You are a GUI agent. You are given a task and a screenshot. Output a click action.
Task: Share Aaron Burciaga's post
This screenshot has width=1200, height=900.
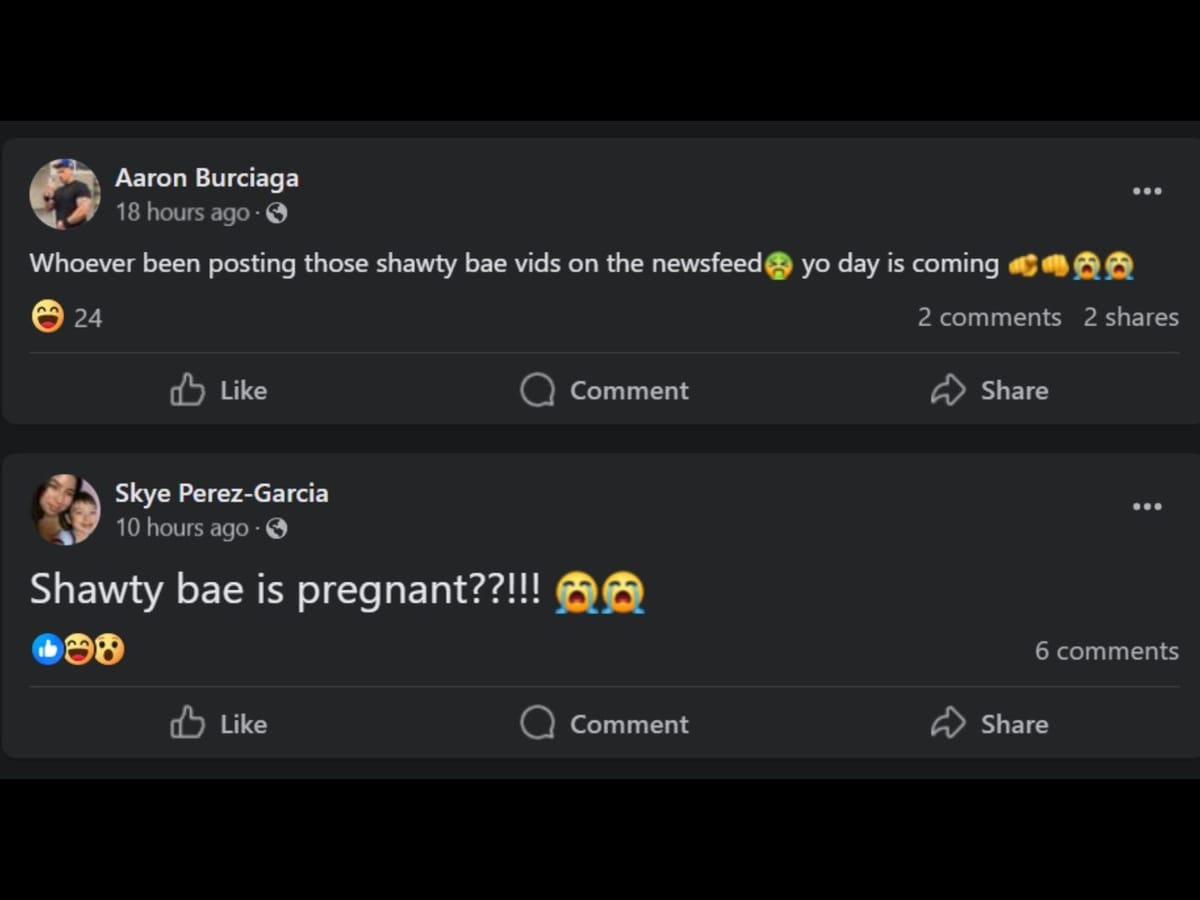point(989,390)
